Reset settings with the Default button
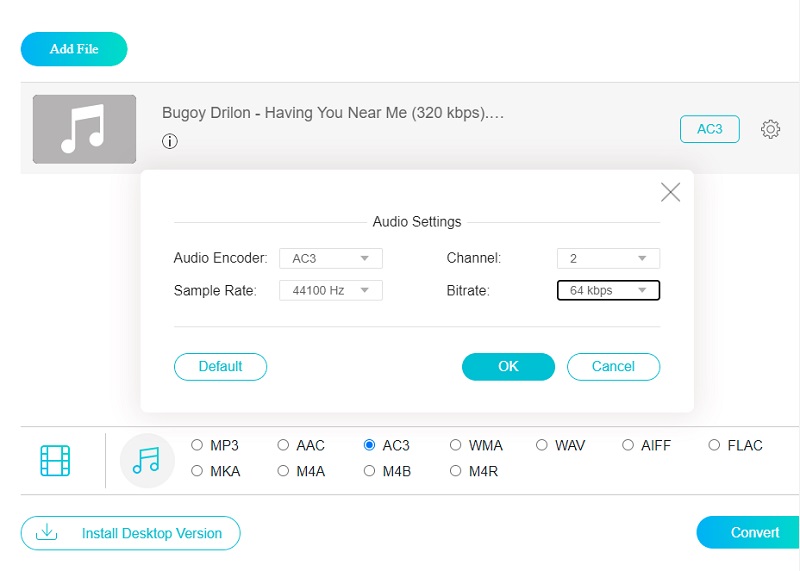 [220, 366]
